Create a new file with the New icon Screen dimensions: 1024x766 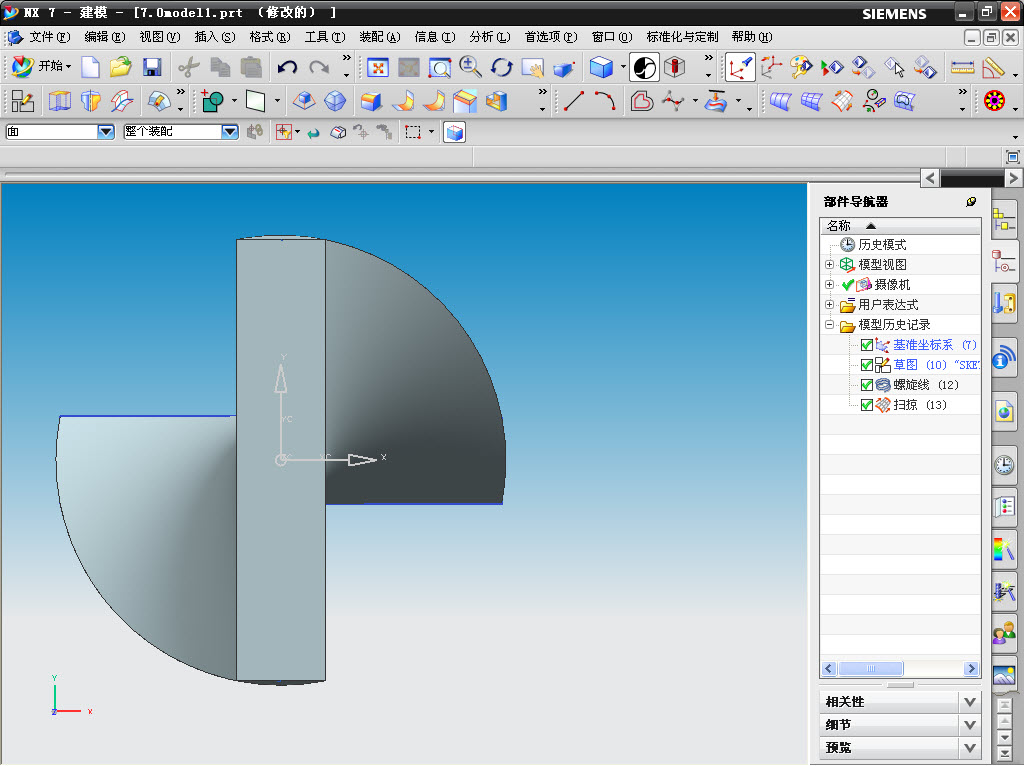pyautogui.click(x=90, y=67)
